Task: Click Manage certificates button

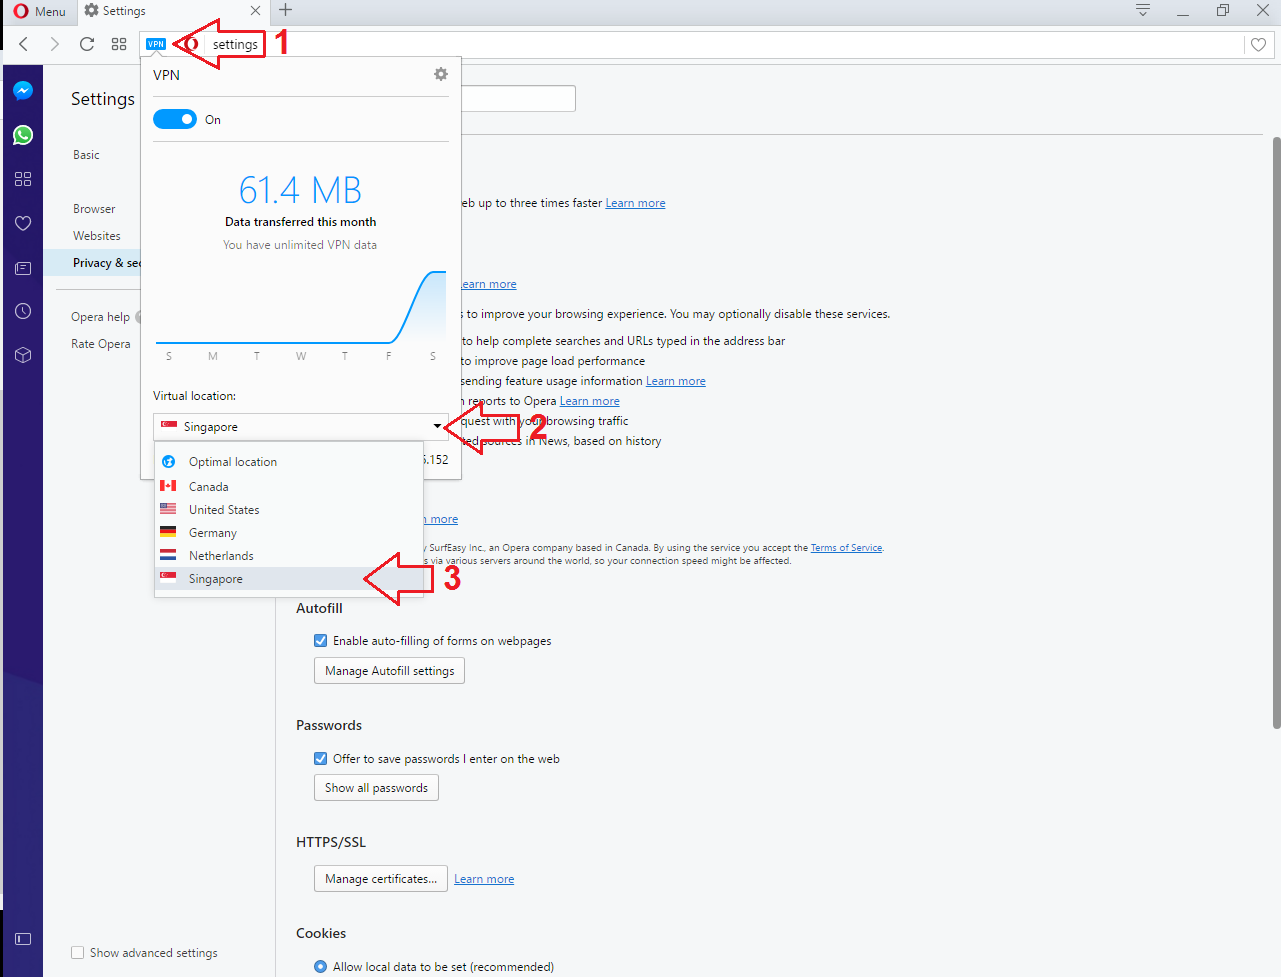Action: point(381,879)
